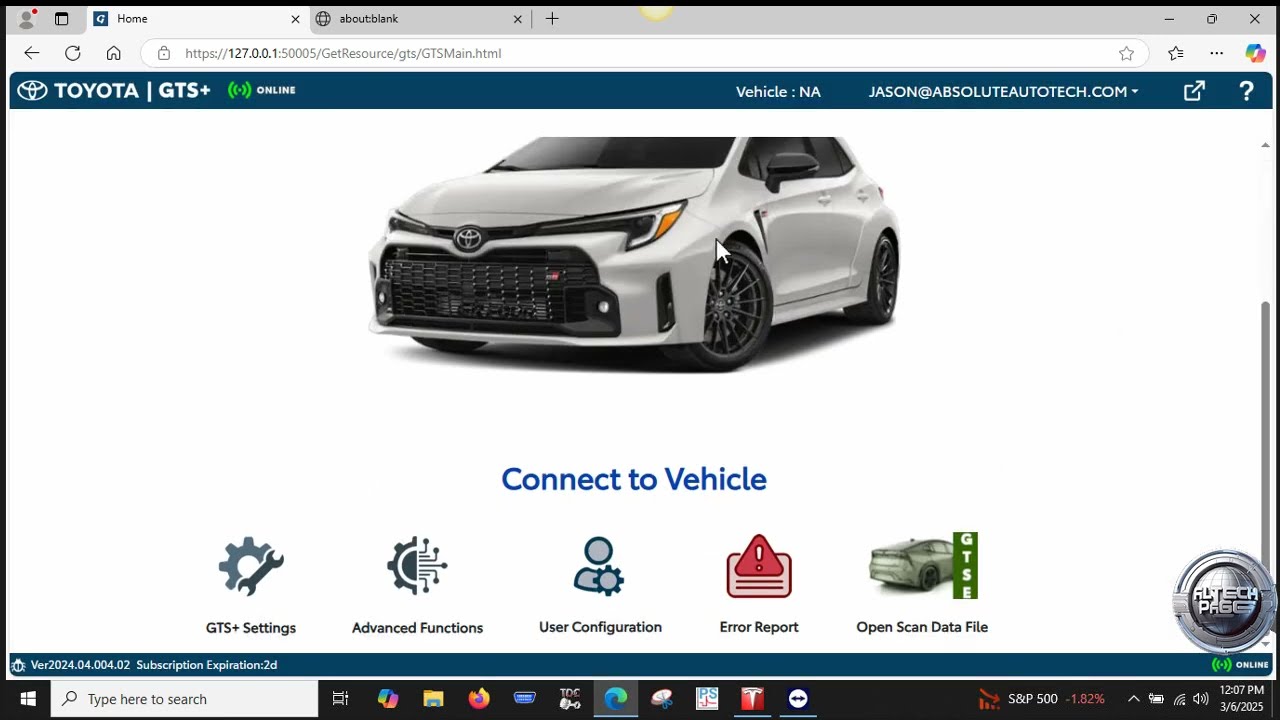The height and width of the screenshot is (720, 1280).
Task: Open the tab actions menu icon
Action: click(x=62, y=19)
